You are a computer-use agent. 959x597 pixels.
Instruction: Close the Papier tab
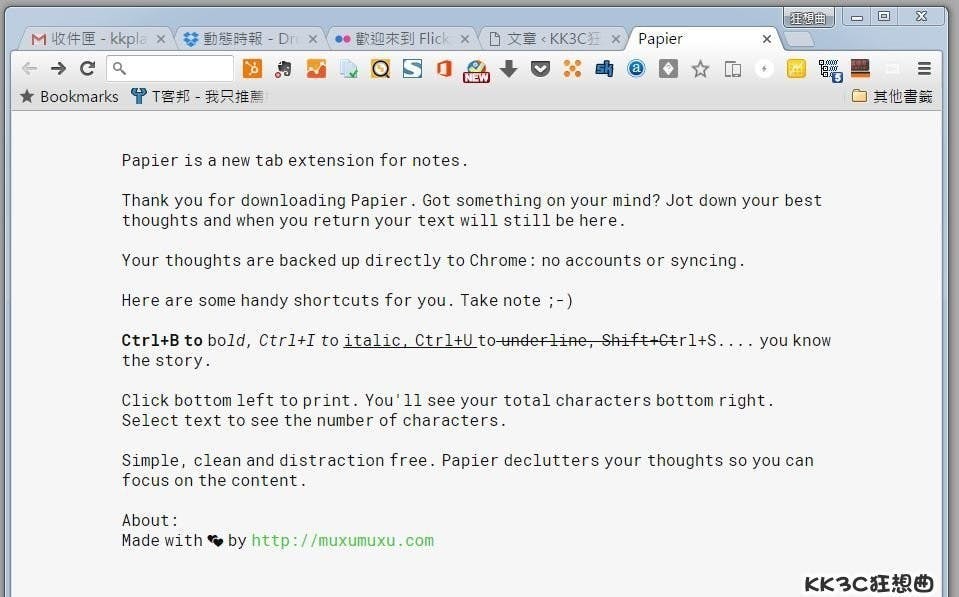767,39
